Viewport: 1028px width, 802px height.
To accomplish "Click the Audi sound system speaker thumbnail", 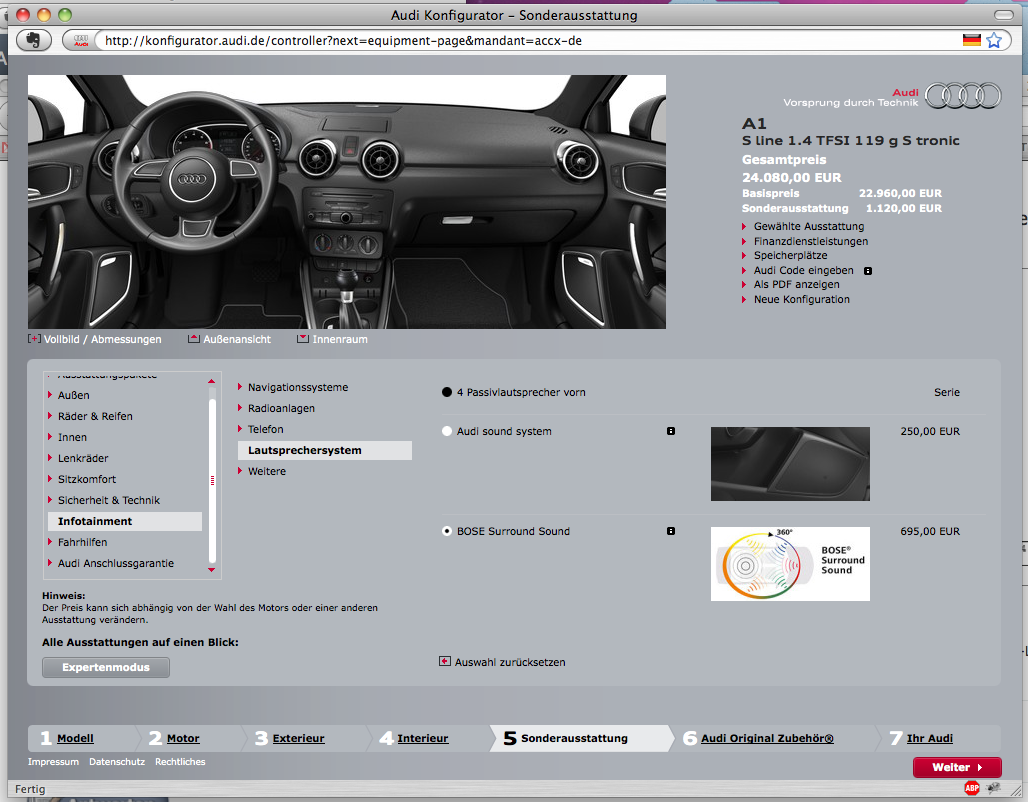I will point(790,464).
